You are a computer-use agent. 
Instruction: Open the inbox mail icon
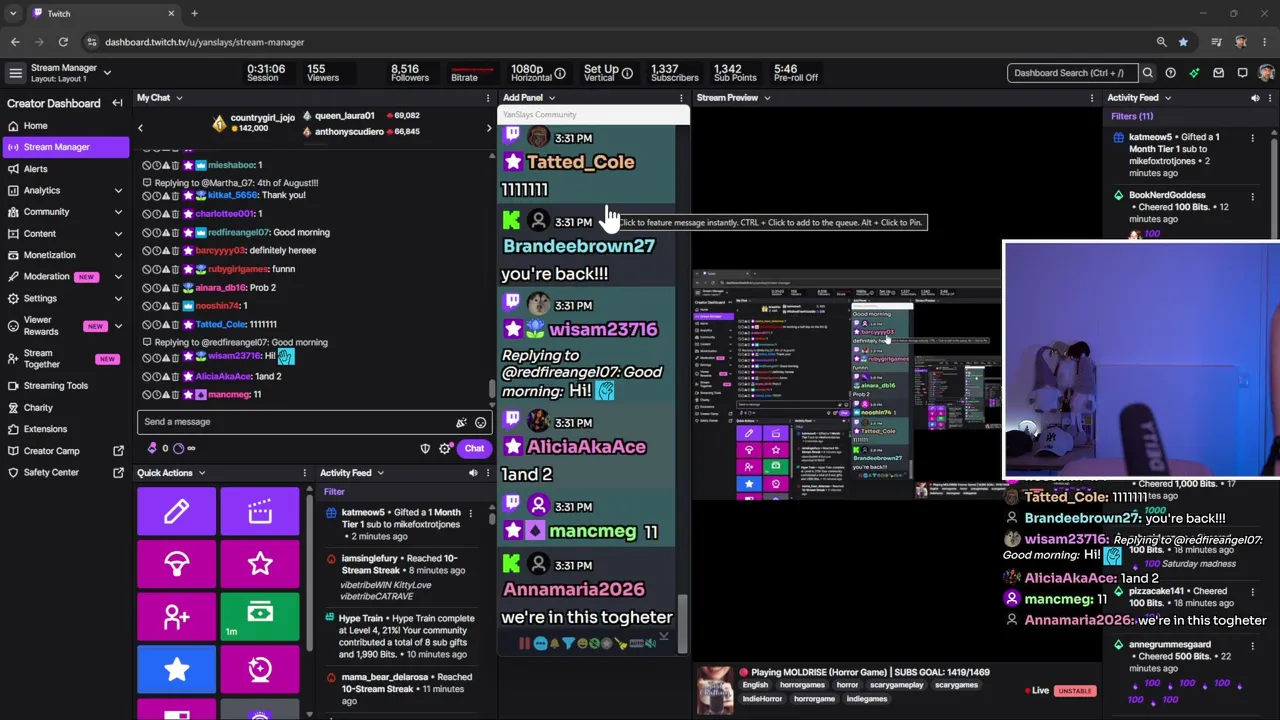point(1219,73)
